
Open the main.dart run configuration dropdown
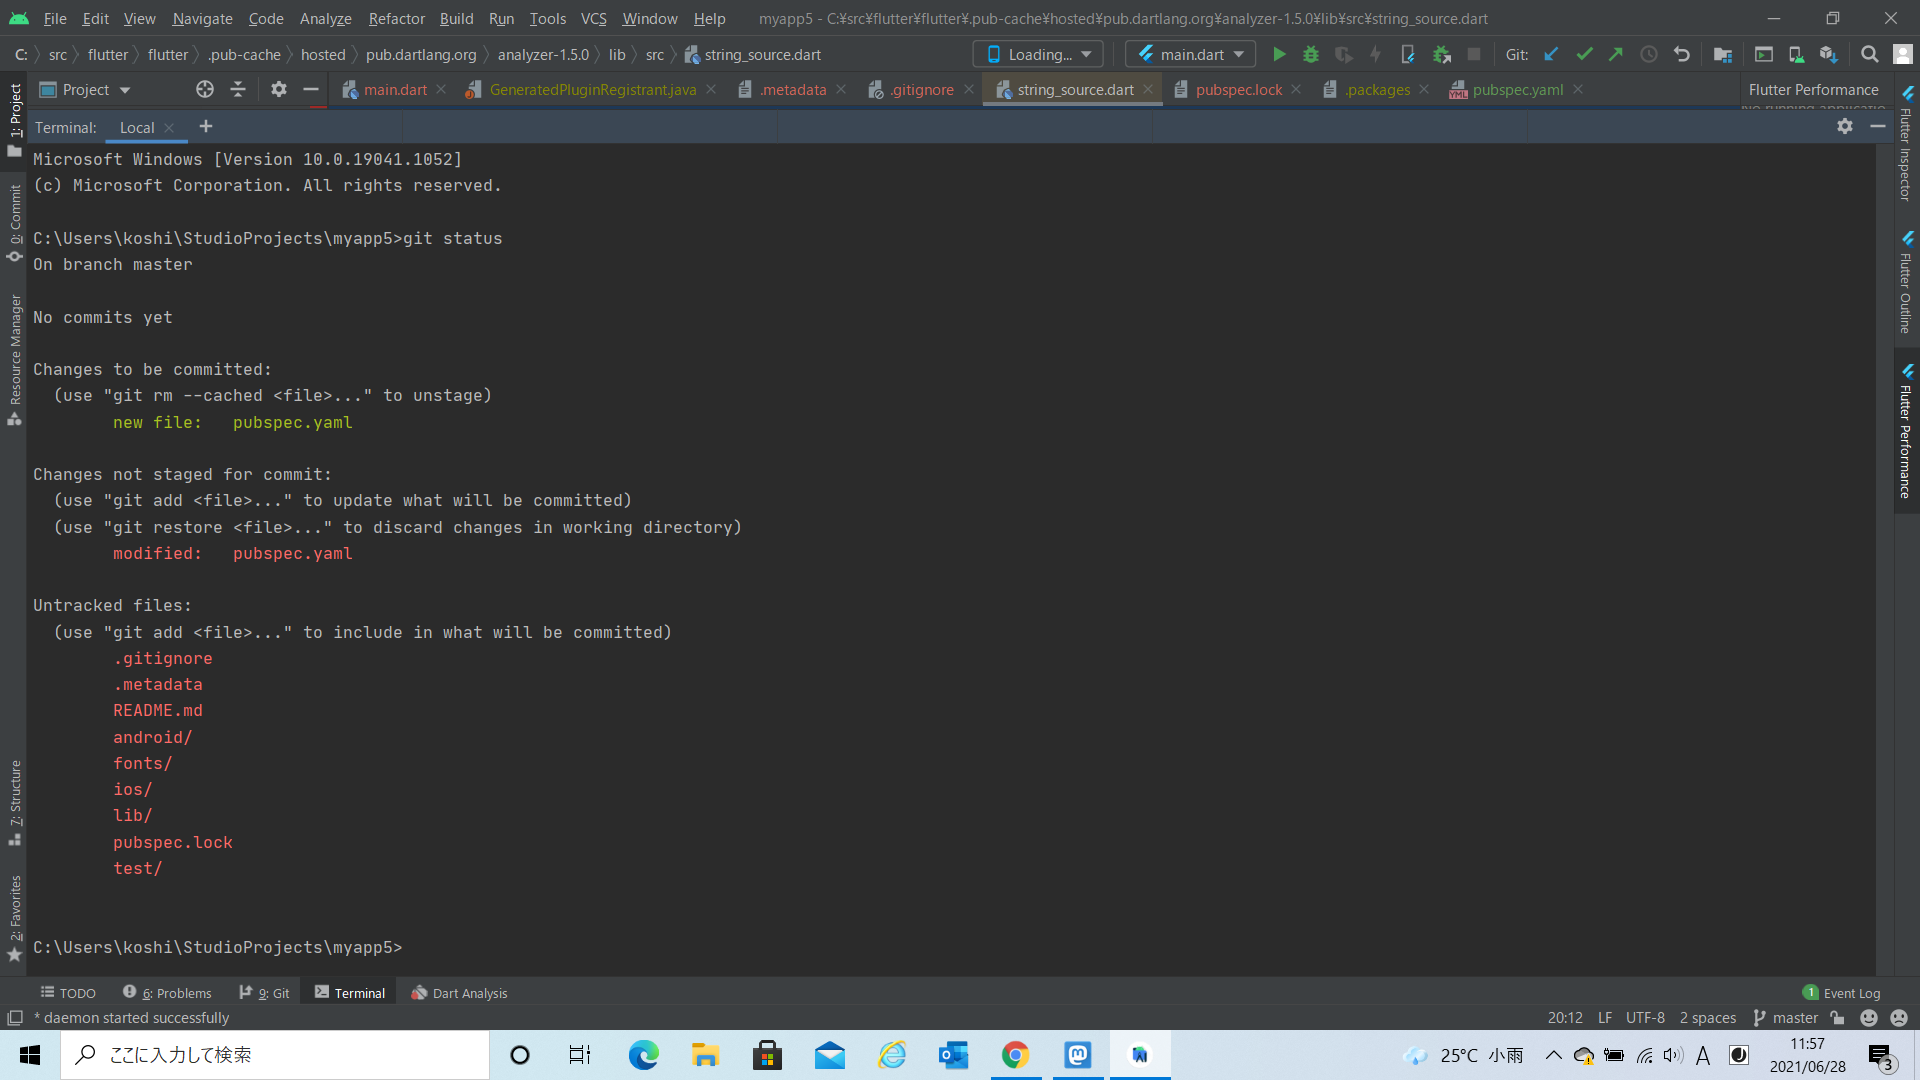(1190, 54)
